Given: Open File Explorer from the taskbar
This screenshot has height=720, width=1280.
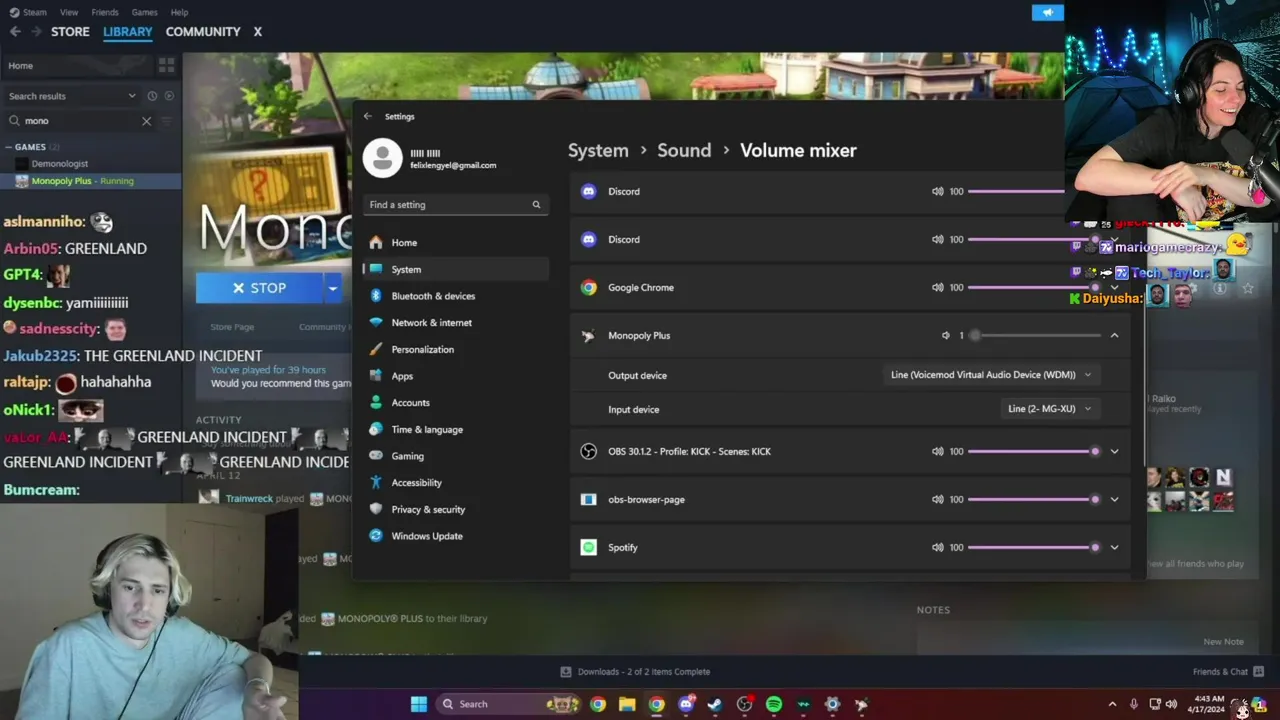Looking at the screenshot, I should click(627, 704).
